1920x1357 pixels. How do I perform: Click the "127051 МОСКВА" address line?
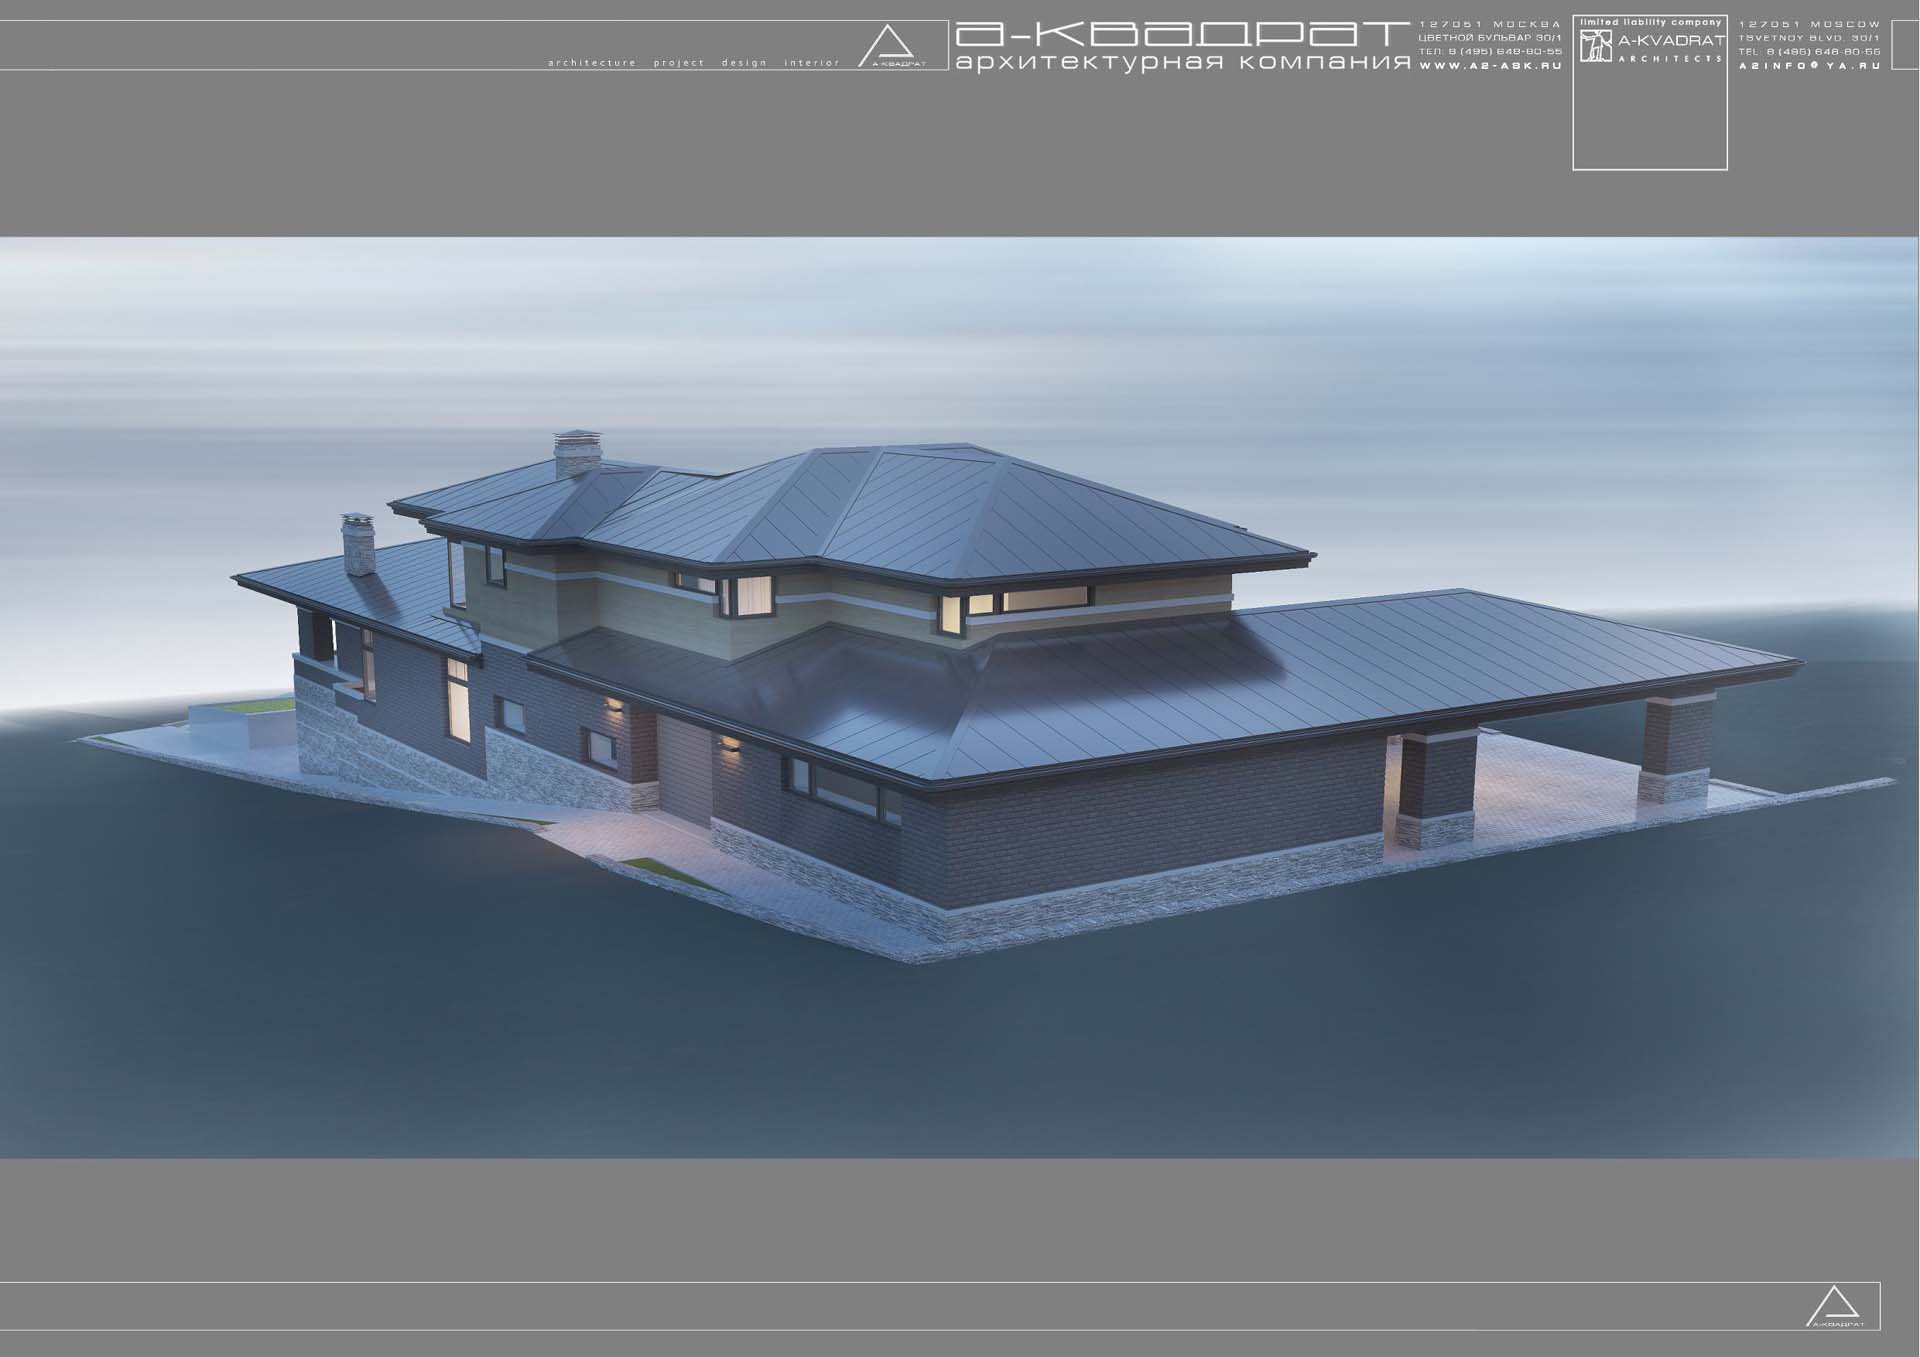click(x=1489, y=24)
